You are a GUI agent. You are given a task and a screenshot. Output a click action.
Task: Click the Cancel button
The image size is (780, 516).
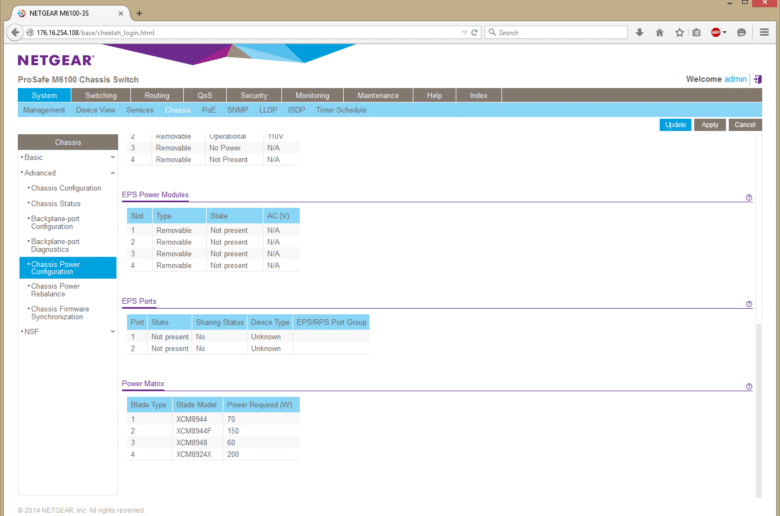[x=745, y=125]
